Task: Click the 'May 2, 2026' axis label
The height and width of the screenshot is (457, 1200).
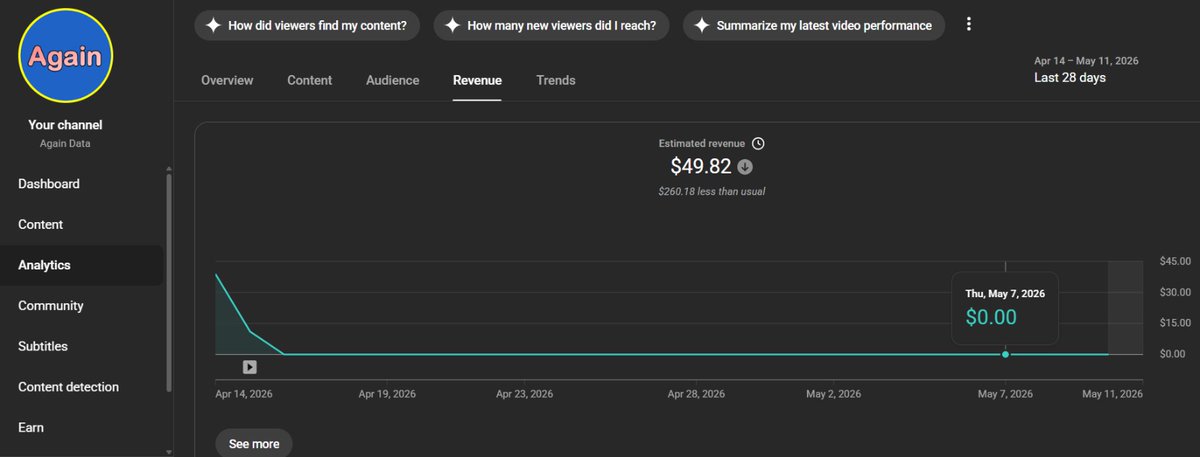Action: 833,394
